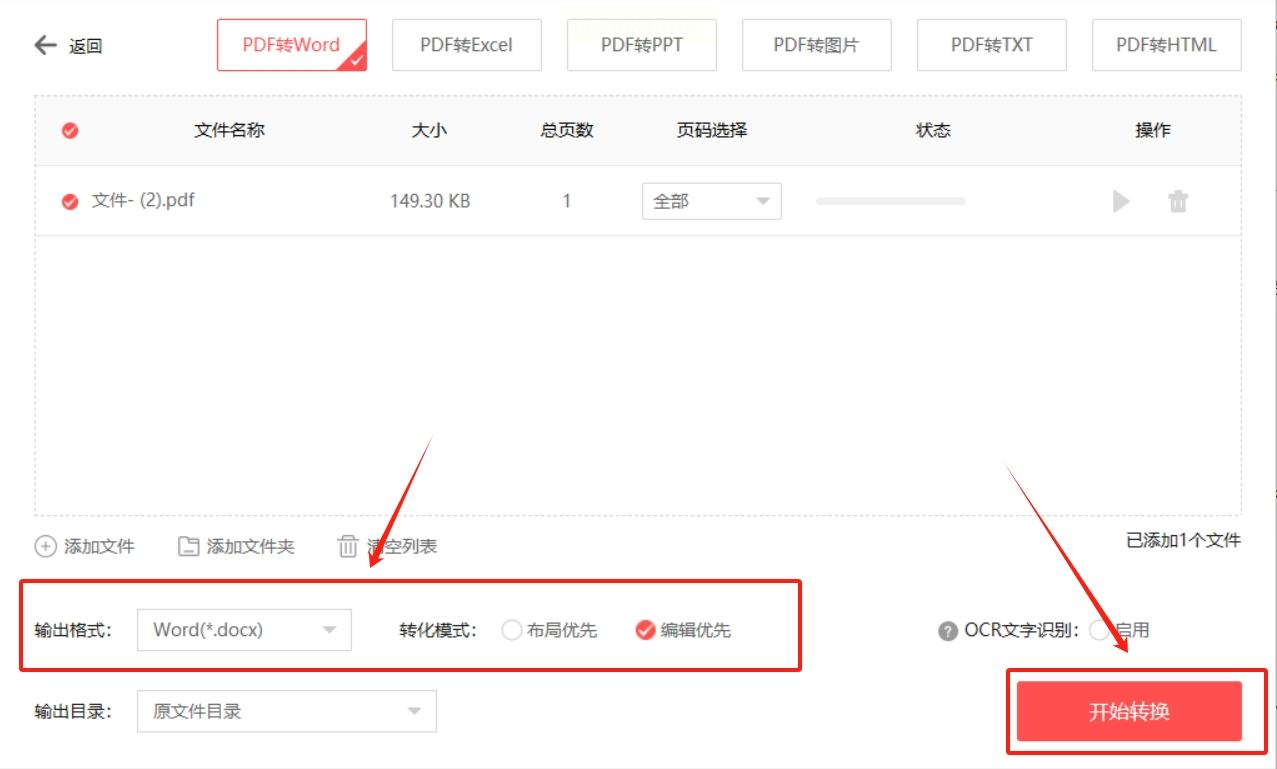Delete 文件- (2).pdf with the trash icon
1277x769 pixels.
tap(1178, 201)
